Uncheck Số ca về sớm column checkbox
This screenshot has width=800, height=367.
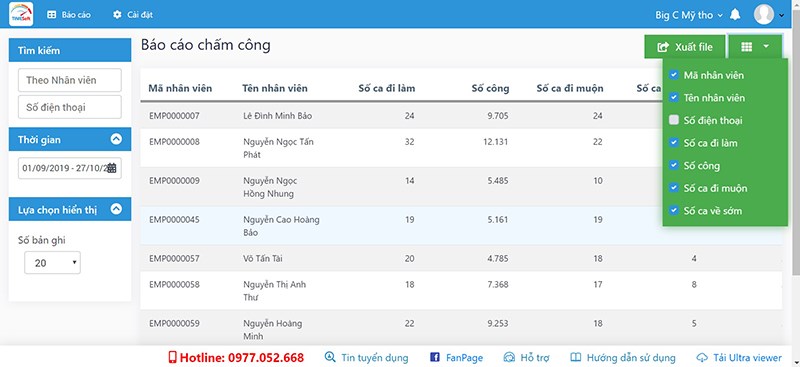coord(673,210)
